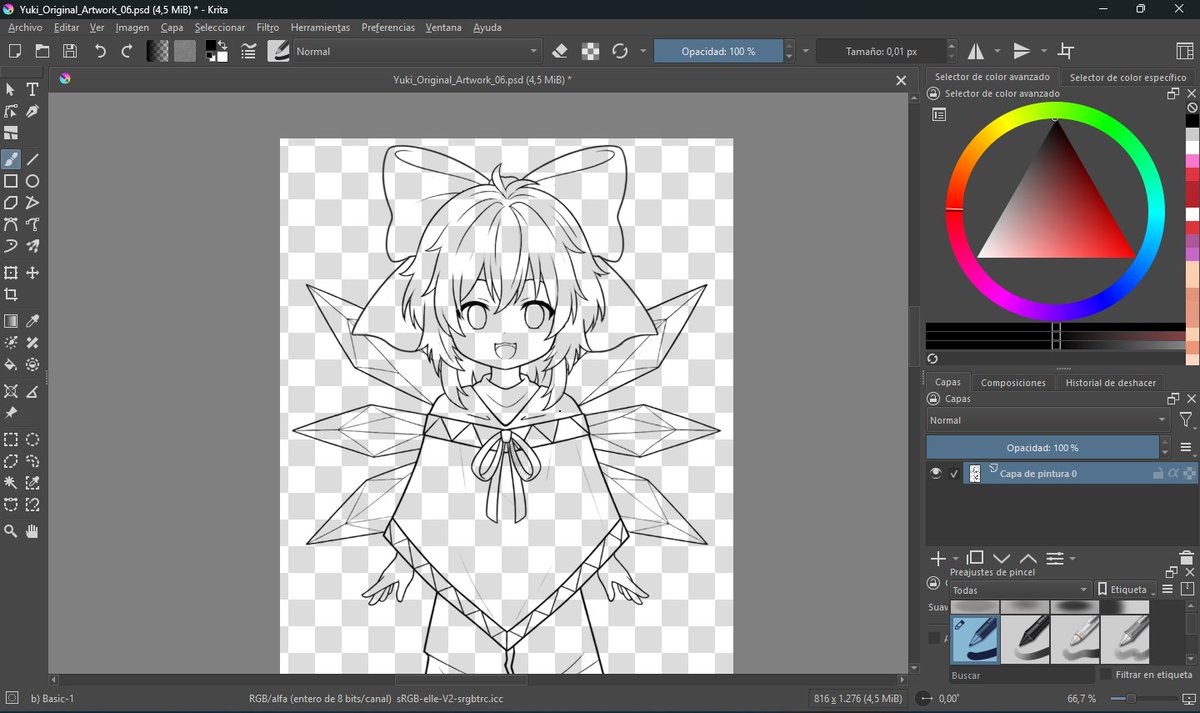Open the toolbar blending mode Normal dropdown
This screenshot has width=1200, height=713.
(x=417, y=51)
